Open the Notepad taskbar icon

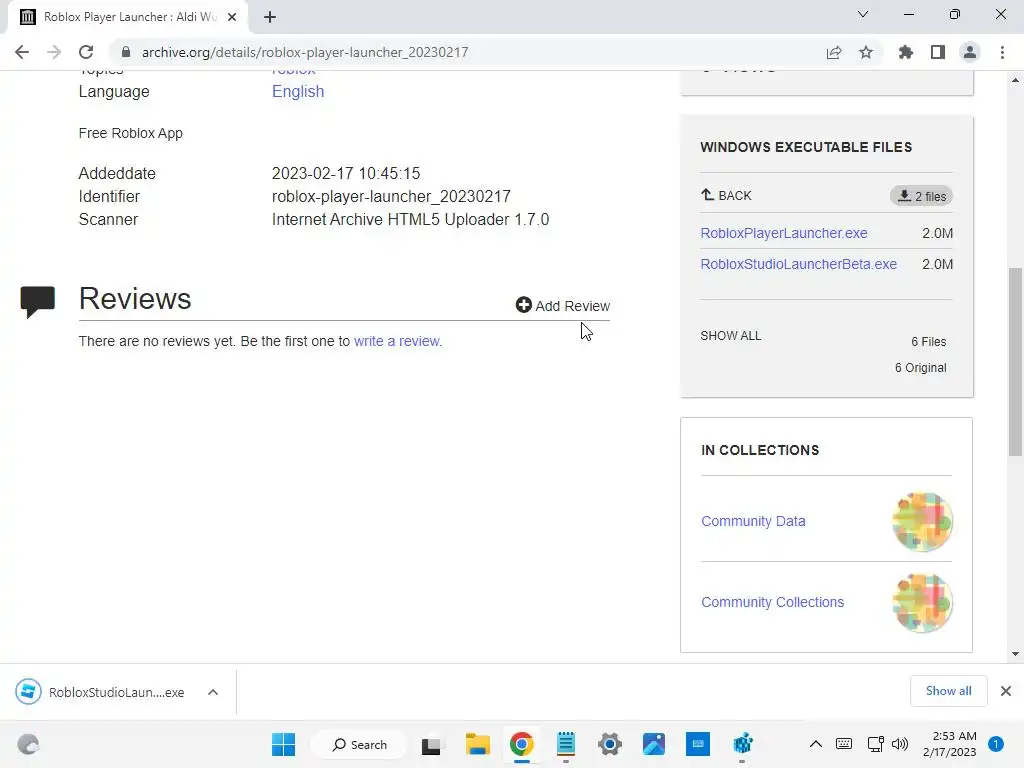(566, 744)
